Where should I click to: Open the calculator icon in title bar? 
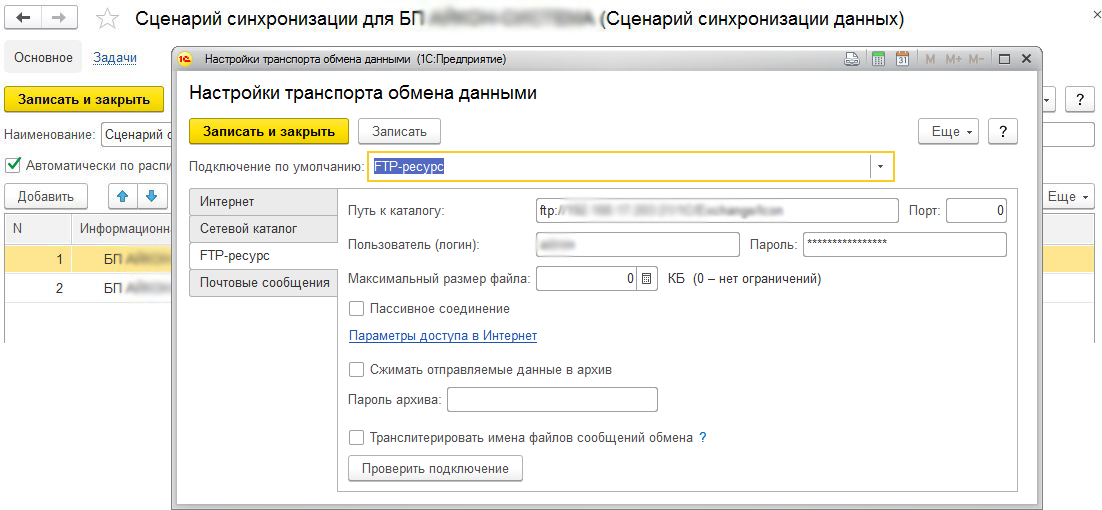pyautogui.click(x=878, y=59)
